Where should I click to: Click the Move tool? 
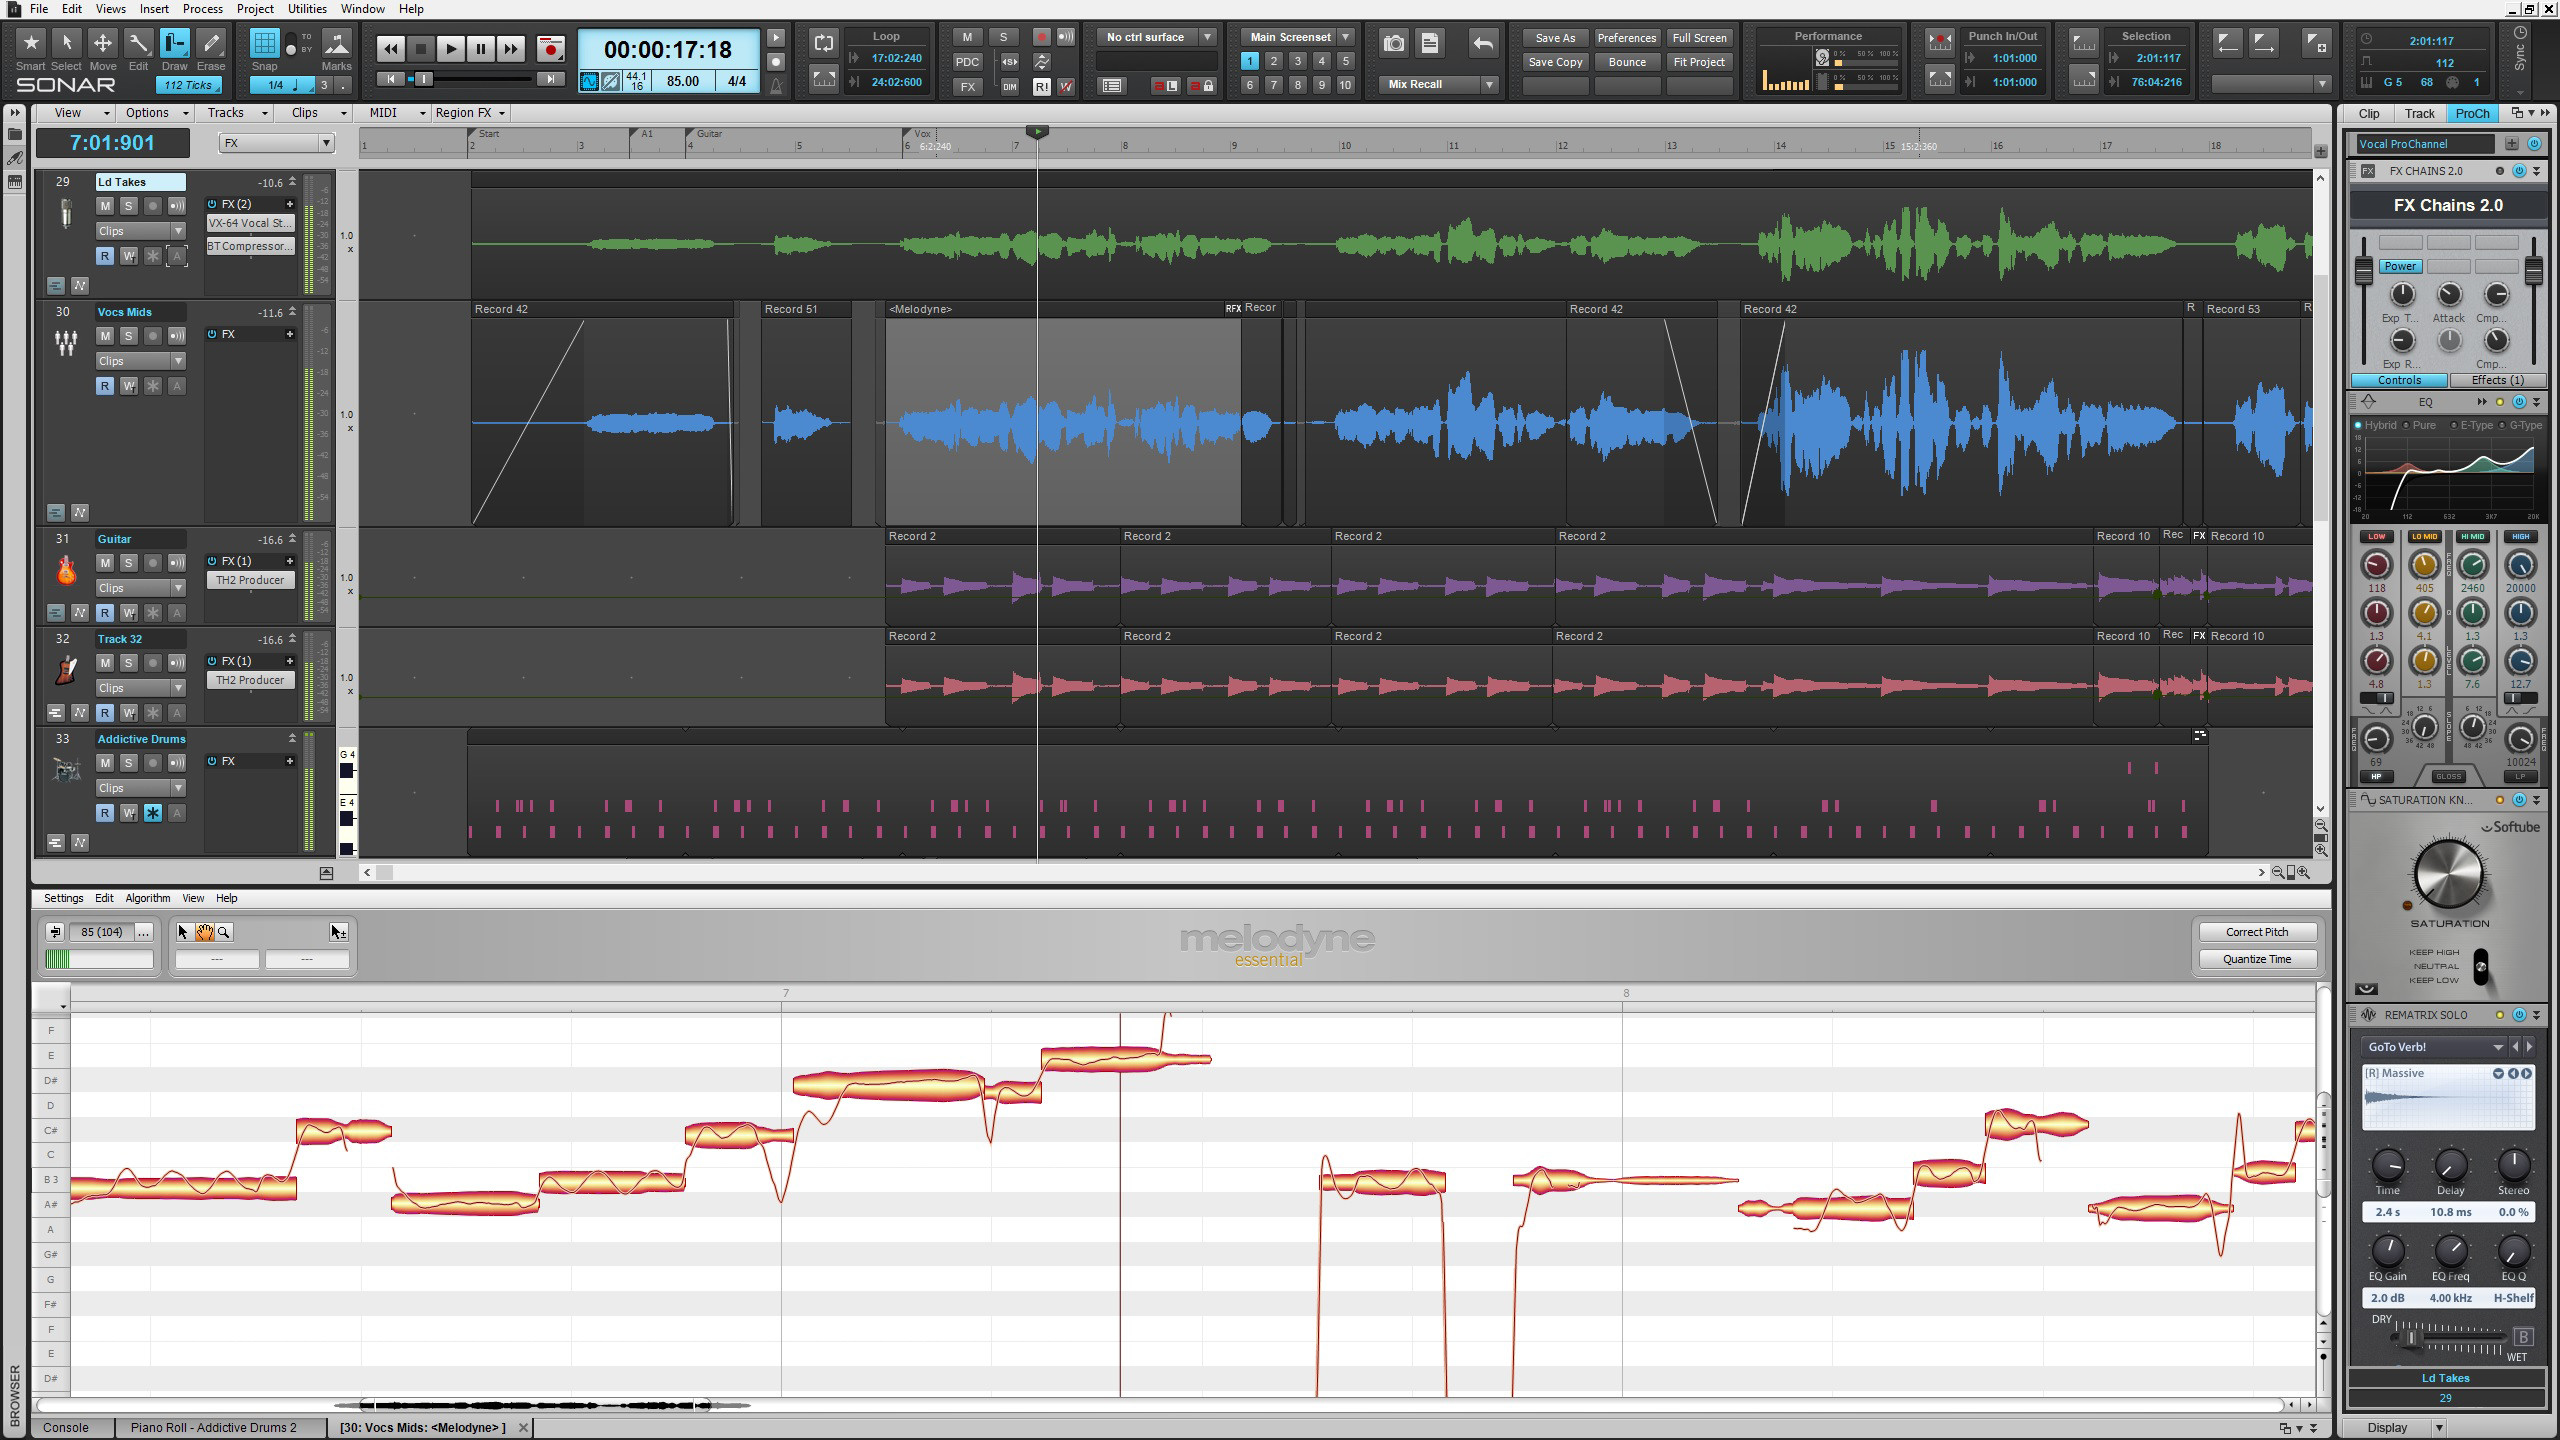pyautogui.click(x=102, y=44)
